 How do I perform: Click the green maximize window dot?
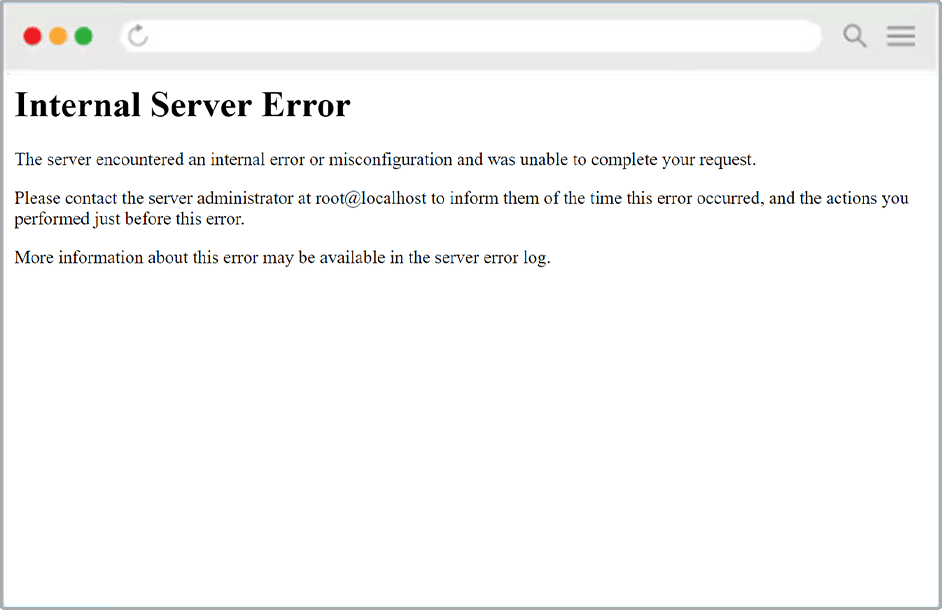[84, 36]
